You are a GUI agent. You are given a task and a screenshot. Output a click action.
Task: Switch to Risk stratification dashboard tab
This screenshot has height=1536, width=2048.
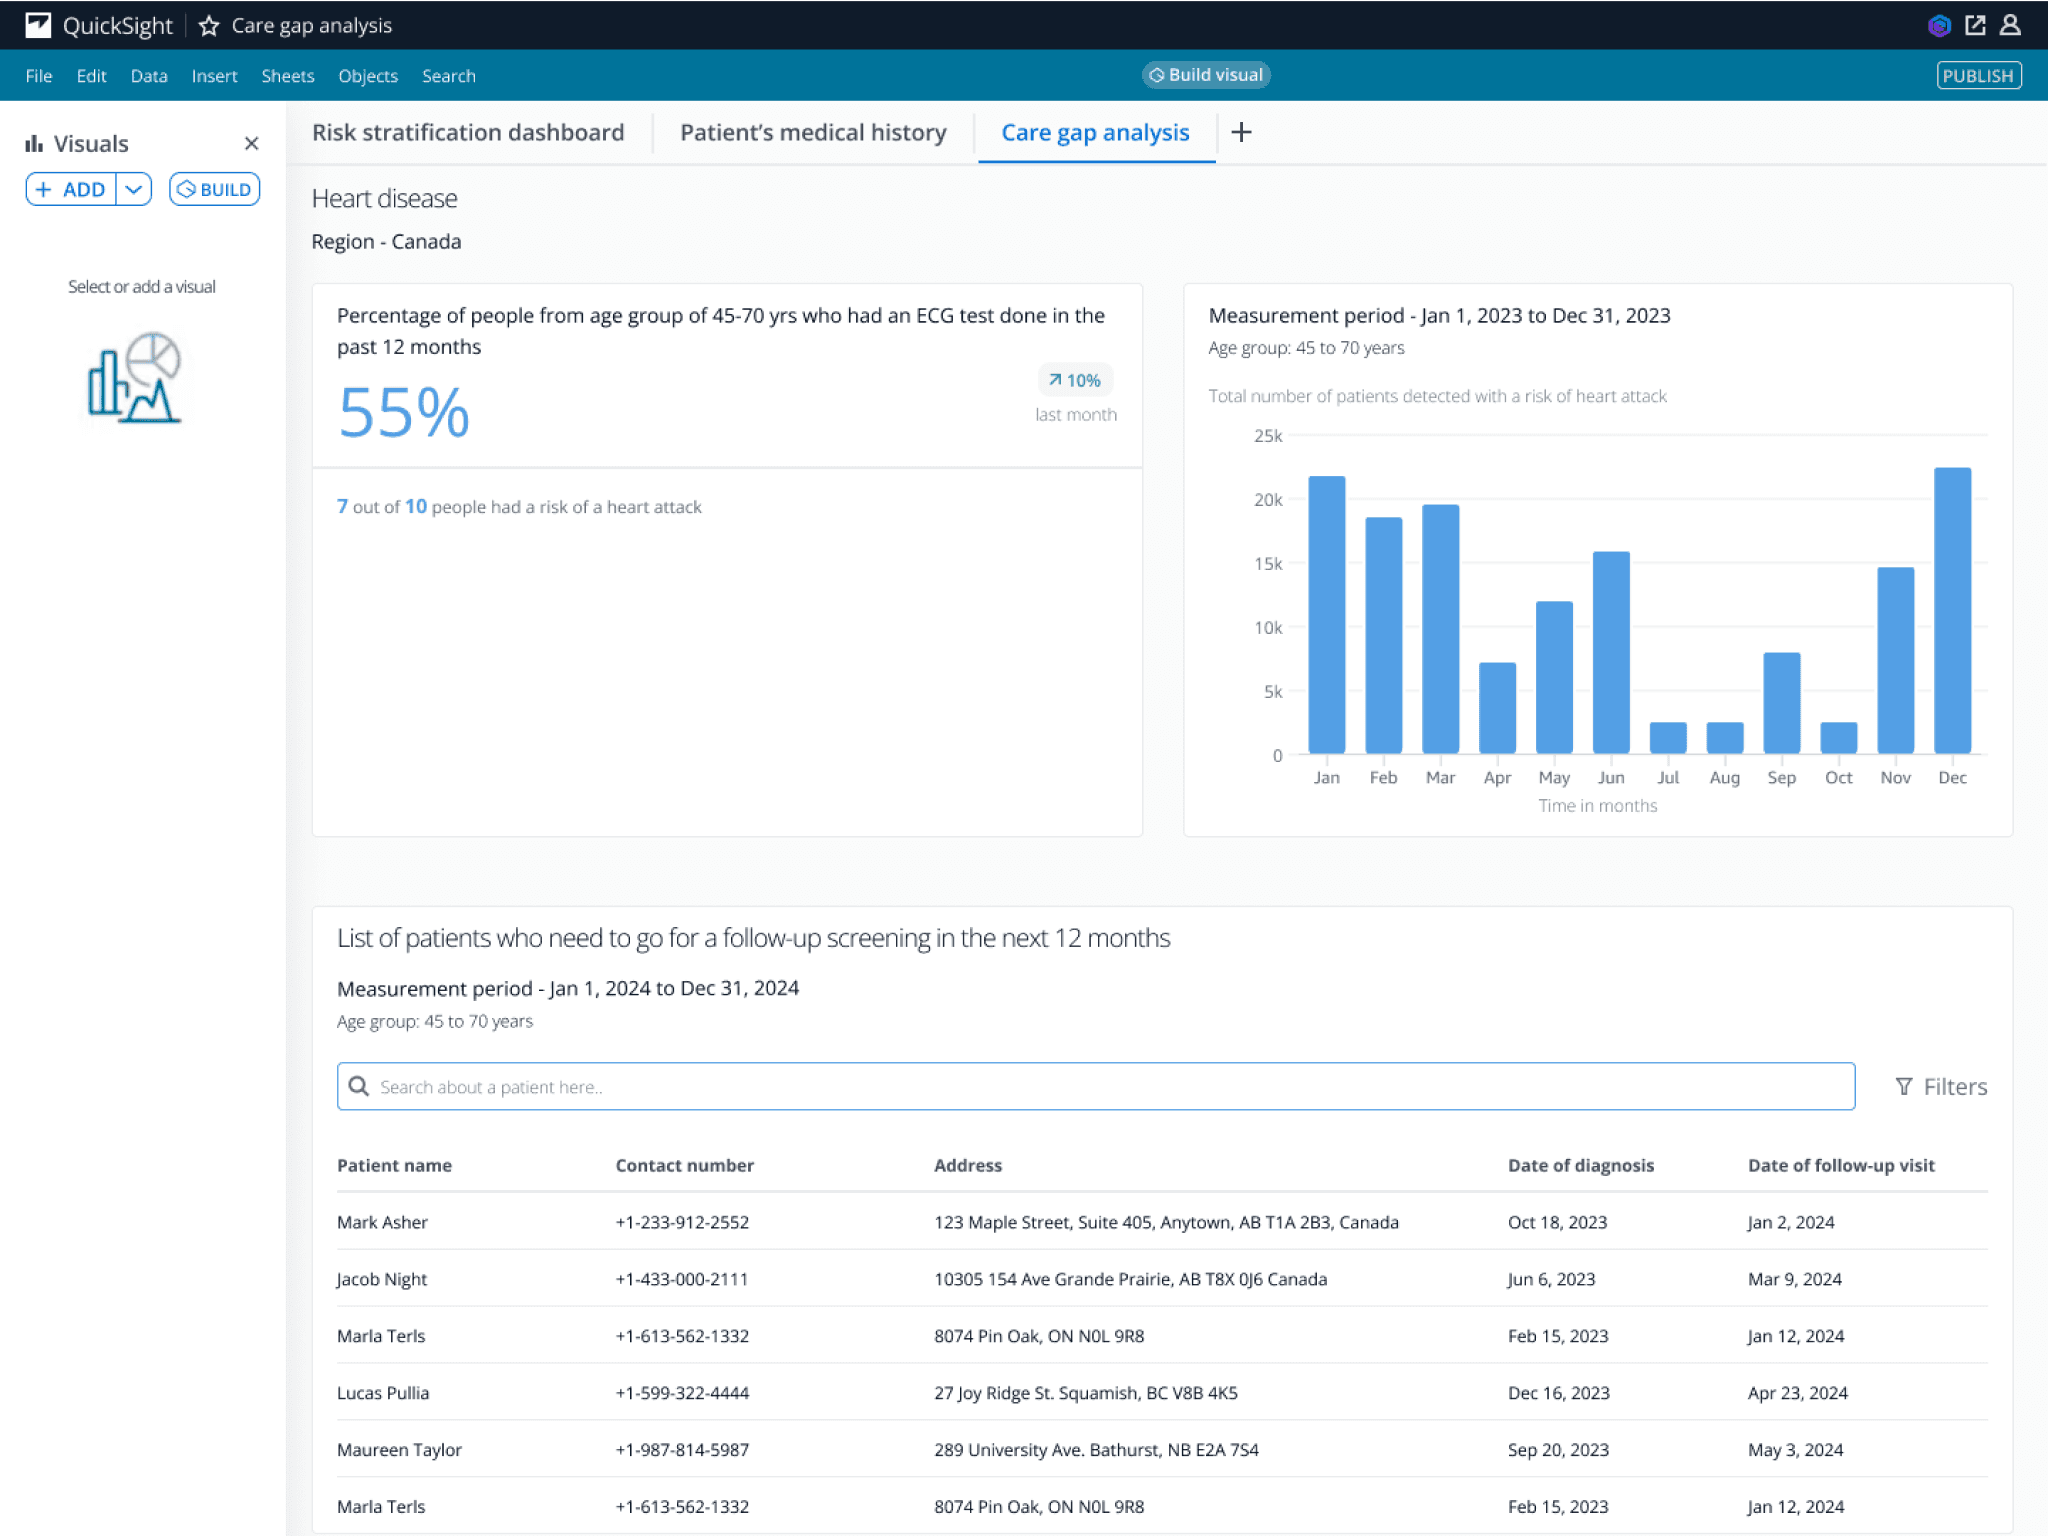pyautogui.click(x=467, y=132)
